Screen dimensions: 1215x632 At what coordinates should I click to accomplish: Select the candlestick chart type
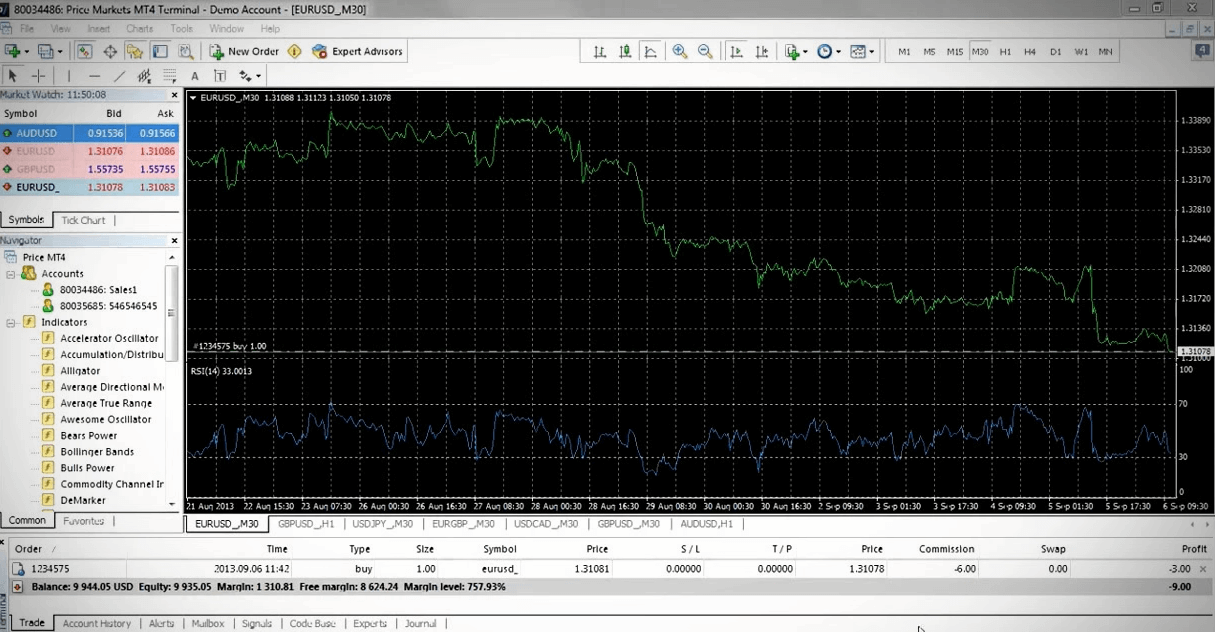[x=624, y=50]
